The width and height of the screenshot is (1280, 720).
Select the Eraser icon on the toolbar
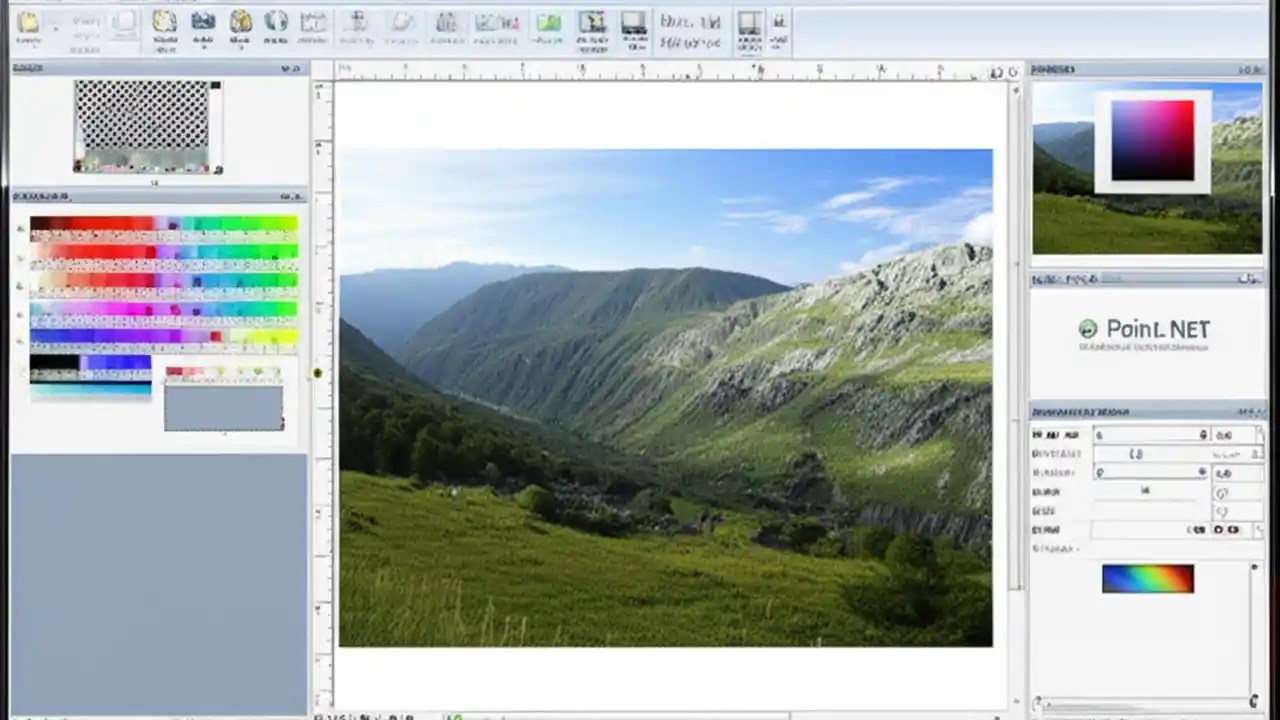coord(402,25)
